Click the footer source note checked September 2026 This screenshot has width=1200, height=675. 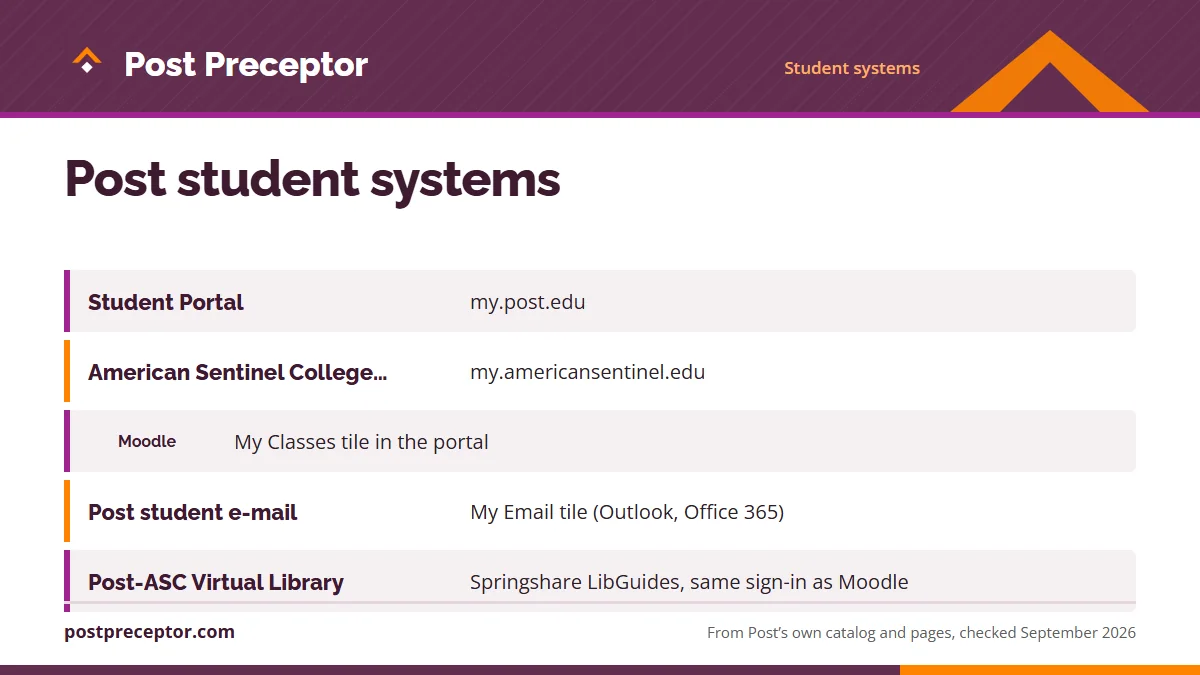pos(921,633)
